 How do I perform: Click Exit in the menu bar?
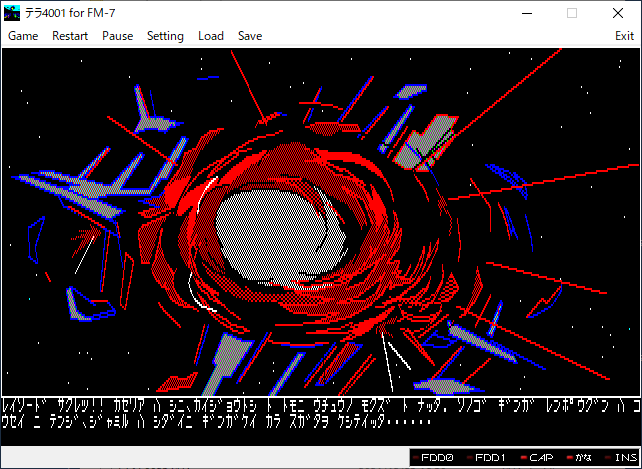(624, 36)
